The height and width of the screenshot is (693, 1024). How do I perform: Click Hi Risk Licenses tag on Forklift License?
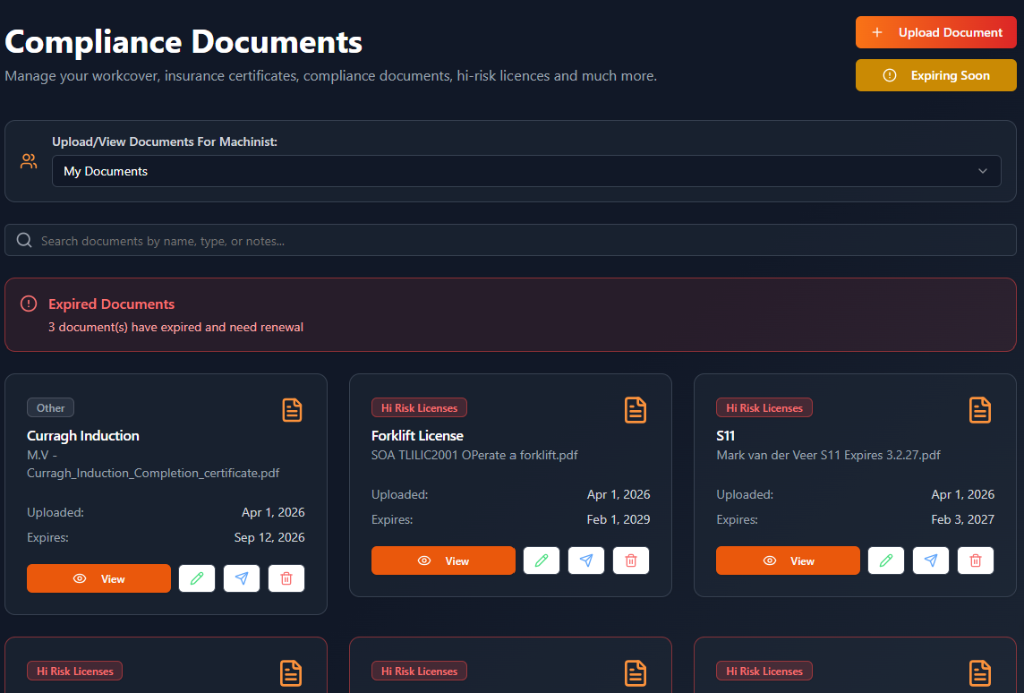click(x=419, y=408)
